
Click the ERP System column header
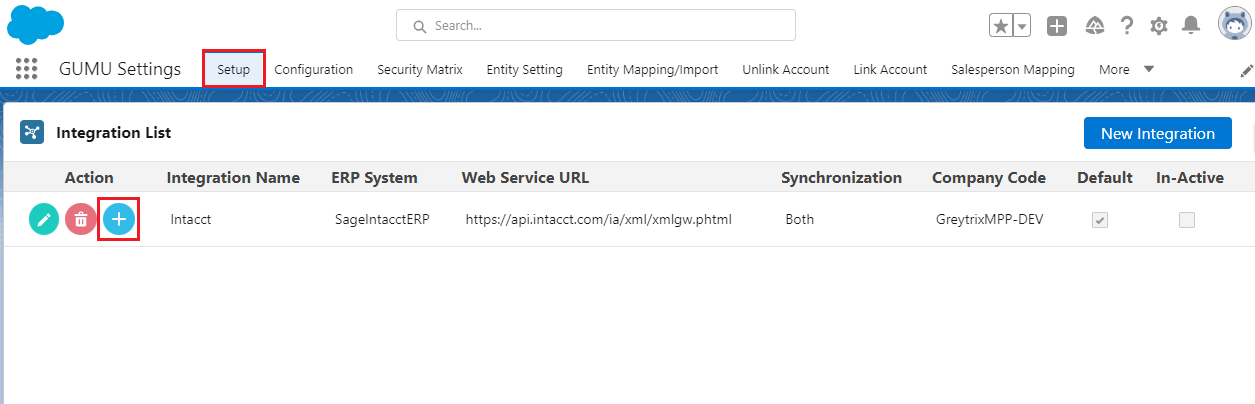(x=374, y=178)
